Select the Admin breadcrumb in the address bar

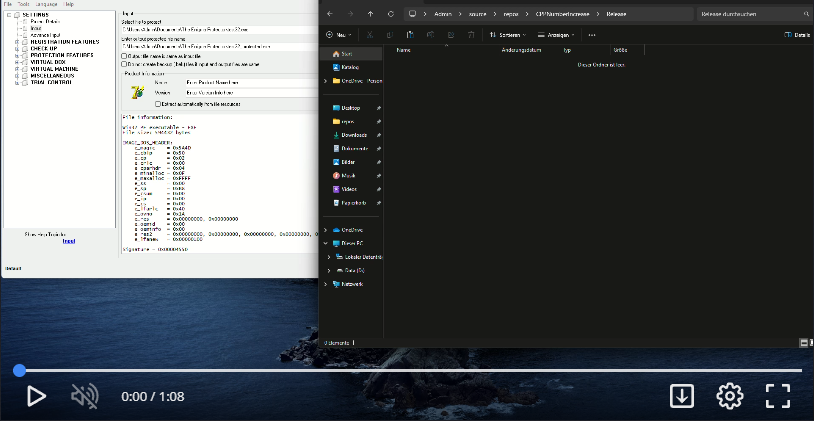442,14
